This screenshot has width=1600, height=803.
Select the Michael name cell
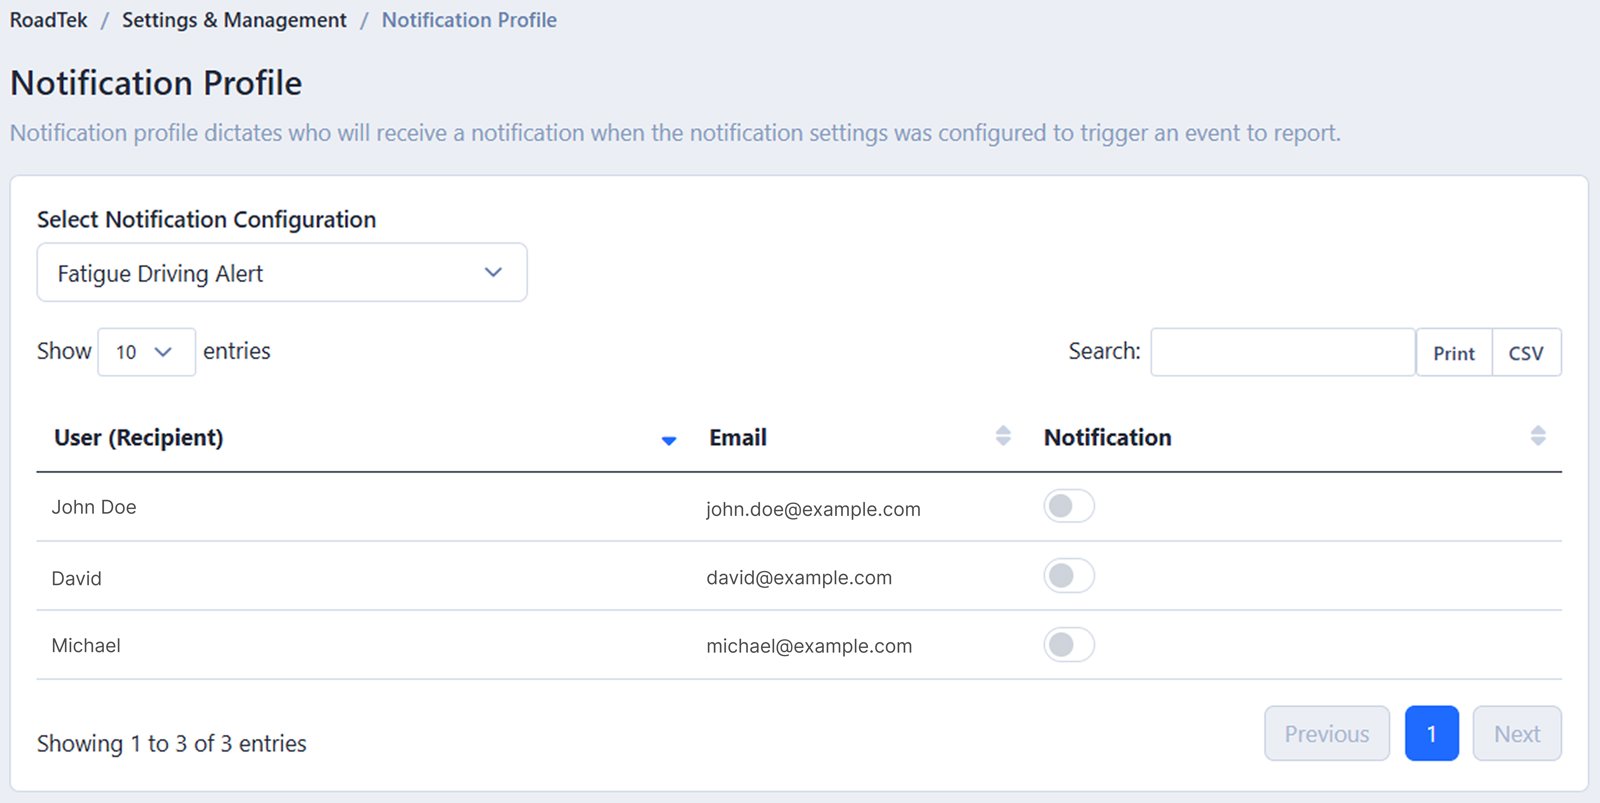[86, 646]
